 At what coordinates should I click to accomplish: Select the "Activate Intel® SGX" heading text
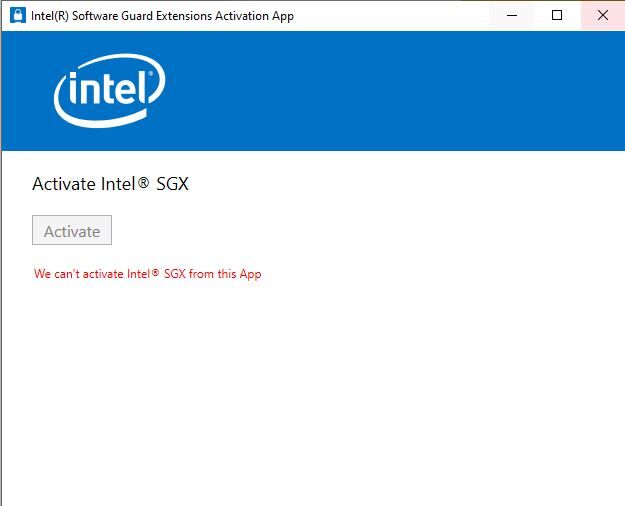tap(110, 184)
